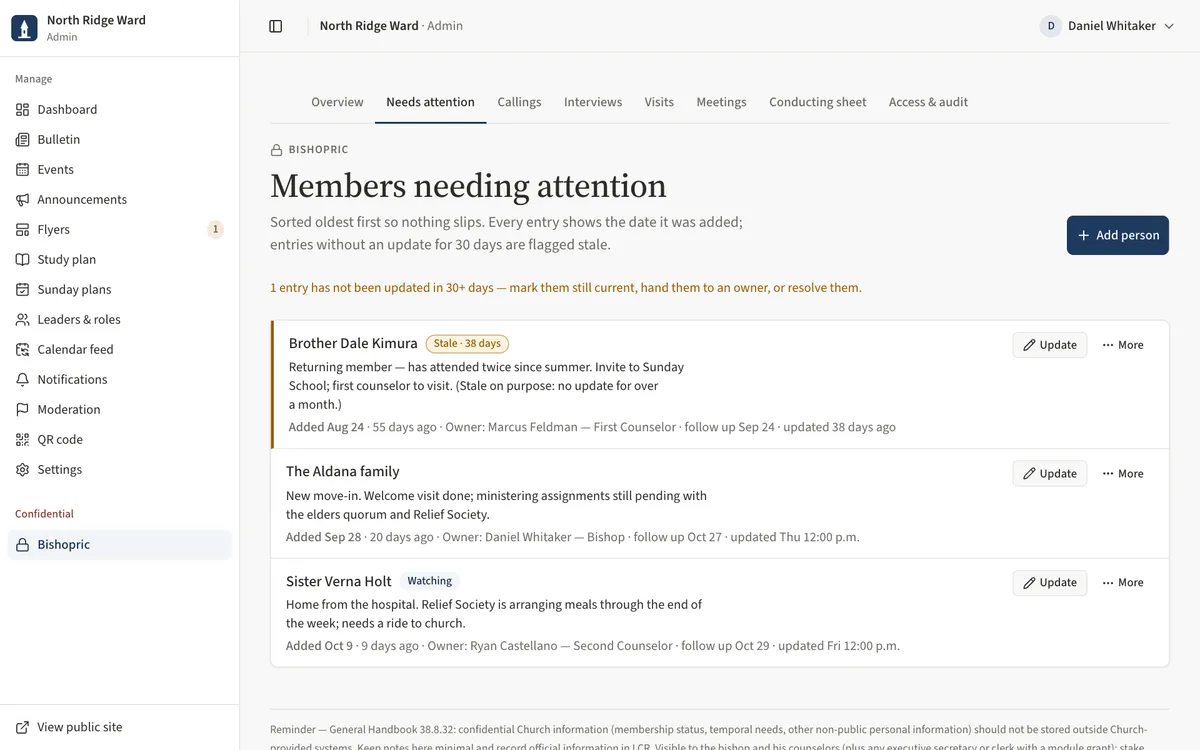Switch to the Callings tab
The height and width of the screenshot is (750, 1200).
[x=519, y=102]
